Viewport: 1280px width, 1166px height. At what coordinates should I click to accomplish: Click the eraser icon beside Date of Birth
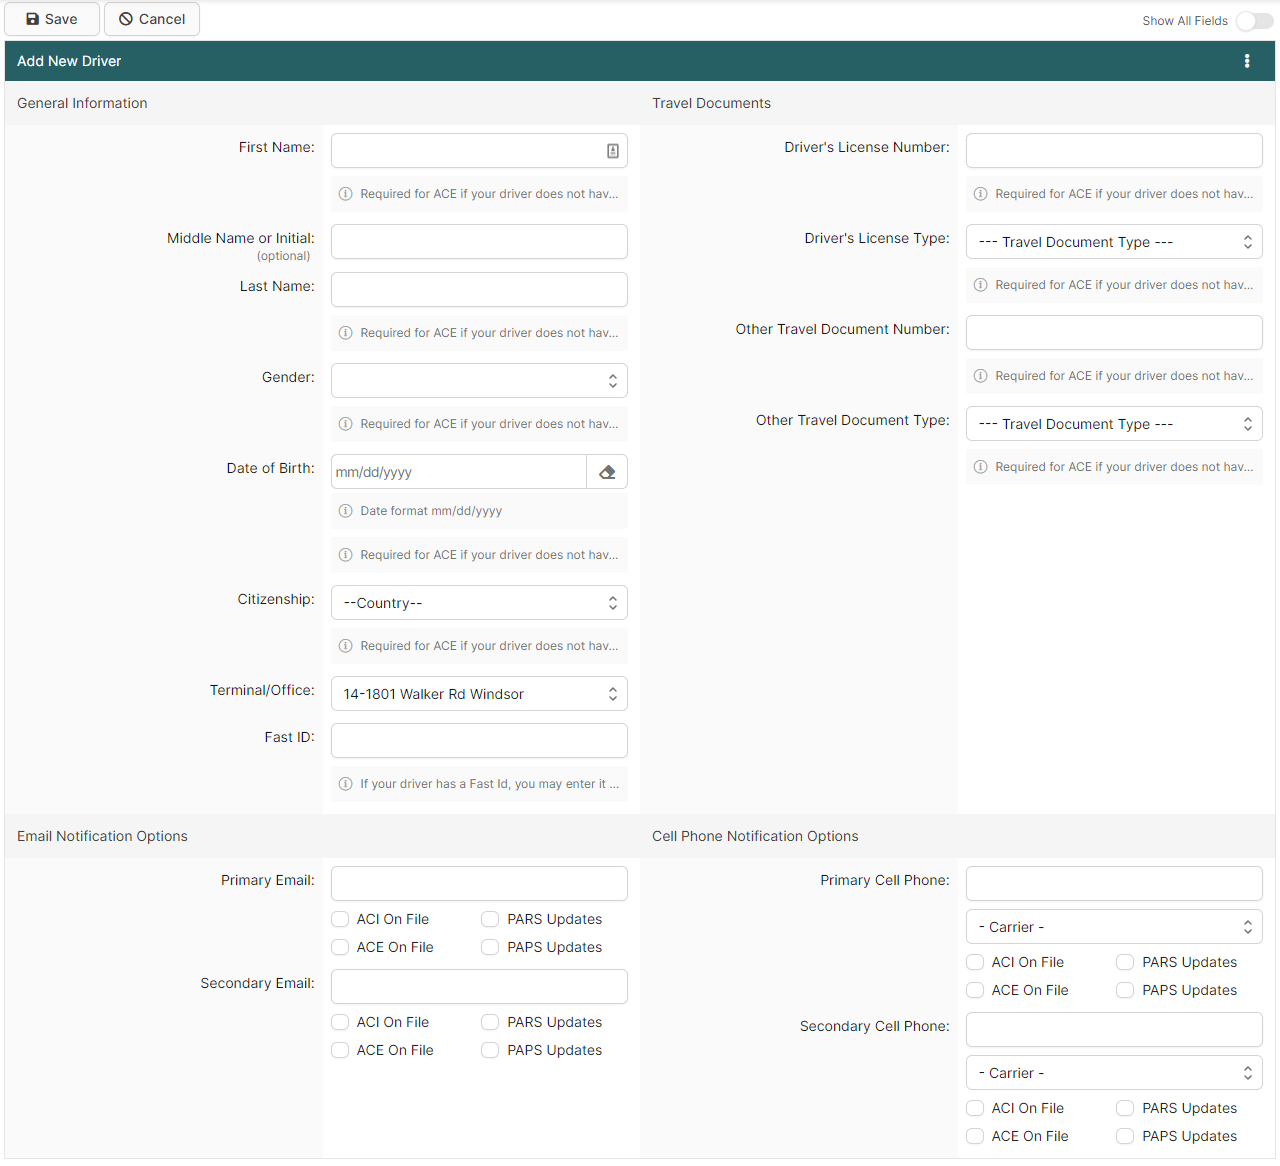tap(607, 472)
